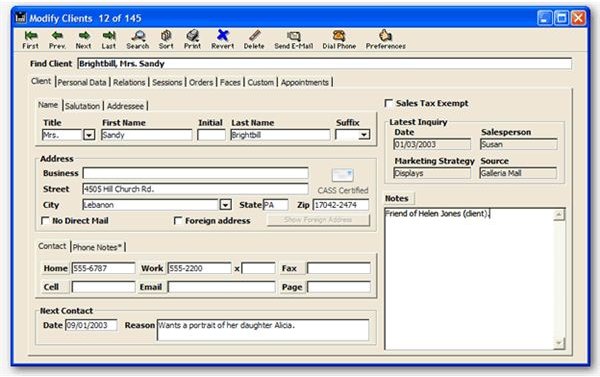Go to the Next client record
Image resolution: width=600 pixels, height=377 pixels.
pos(83,40)
